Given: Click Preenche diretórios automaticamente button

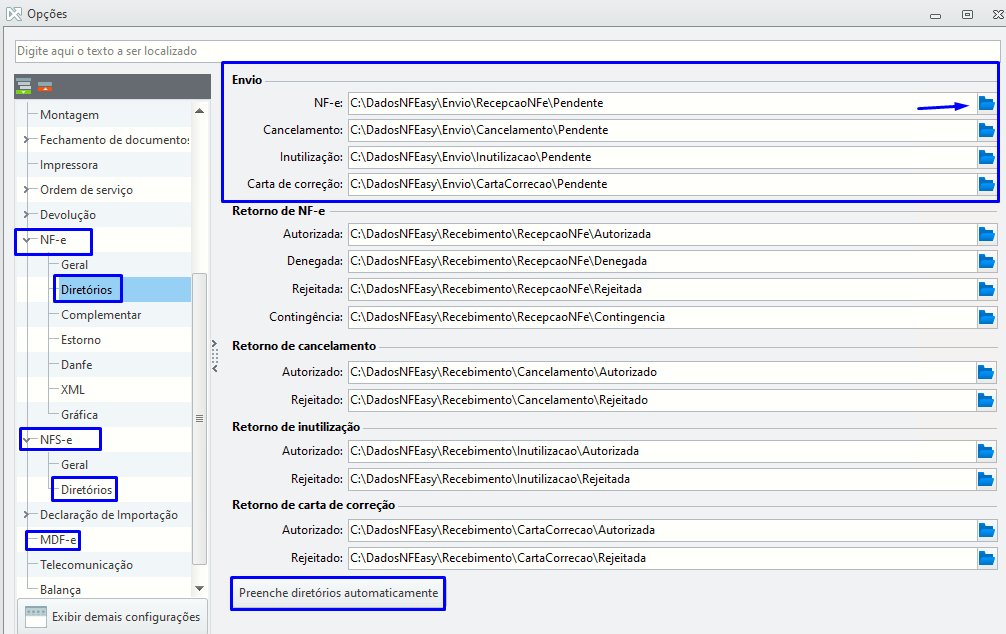Looking at the screenshot, I should (338, 594).
